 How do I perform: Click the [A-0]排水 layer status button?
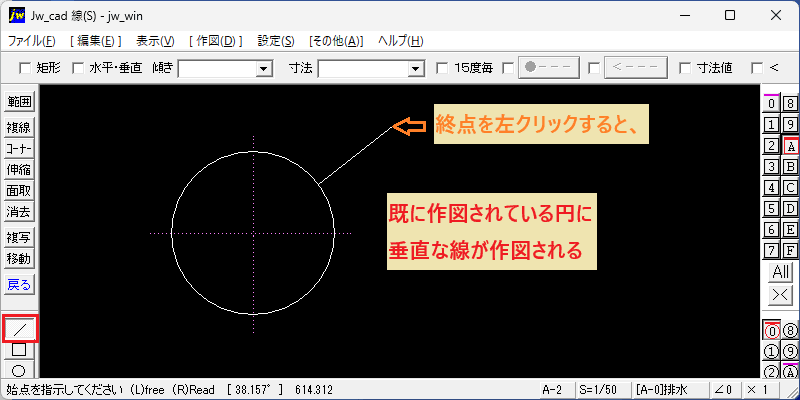(669, 390)
